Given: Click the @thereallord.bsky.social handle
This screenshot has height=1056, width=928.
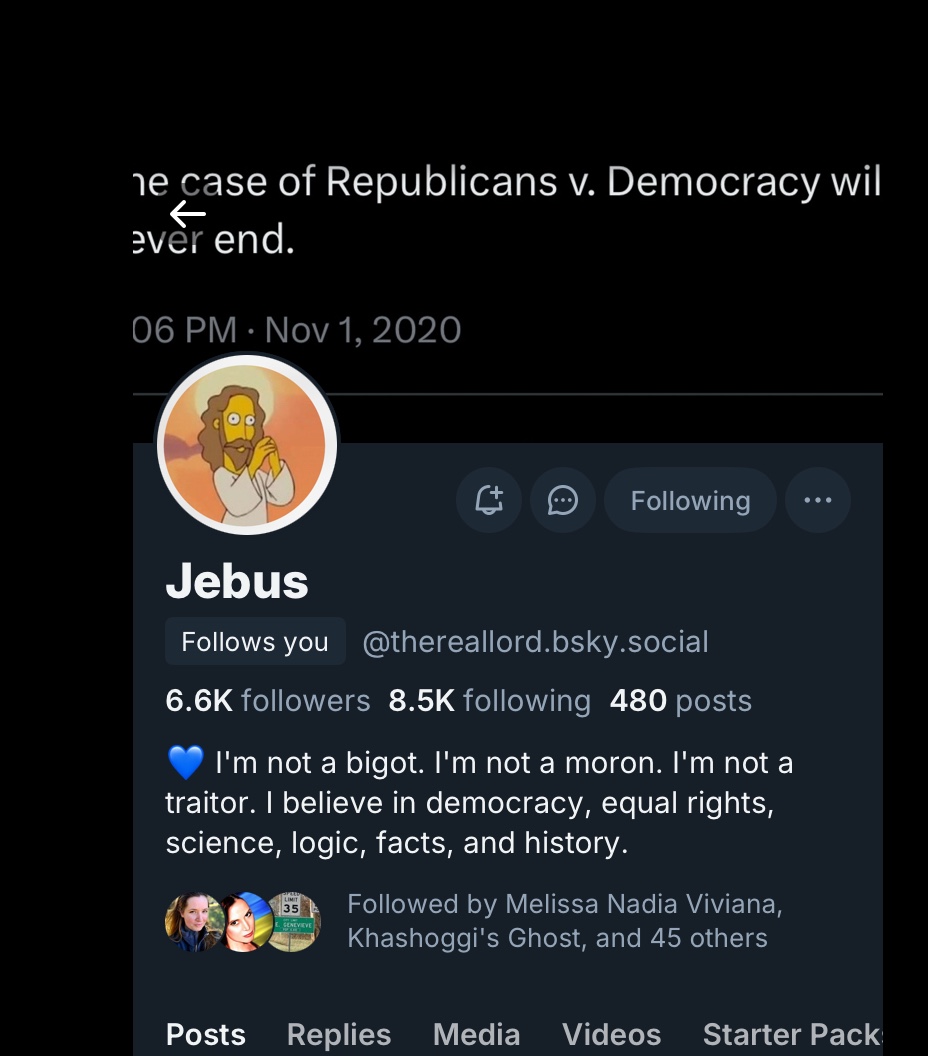Looking at the screenshot, I should [535, 642].
